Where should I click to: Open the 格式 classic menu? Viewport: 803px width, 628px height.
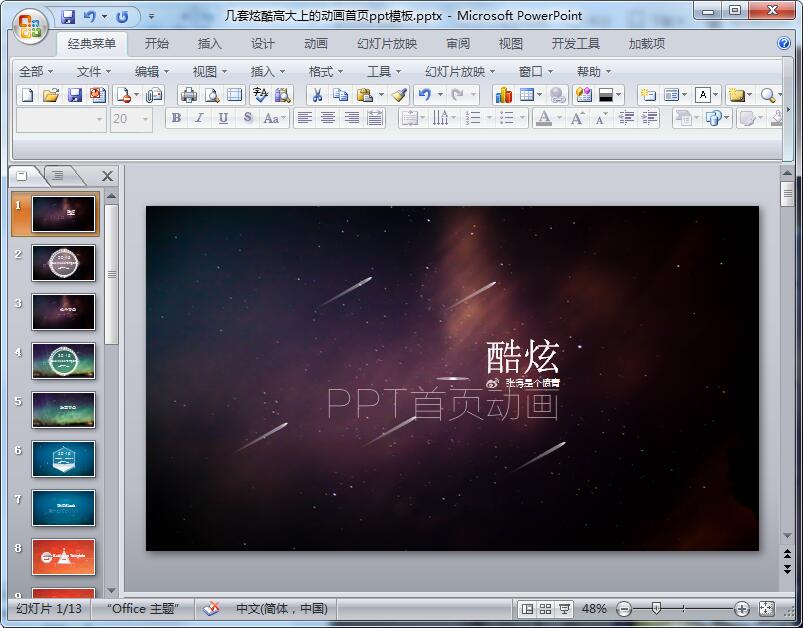[326, 71]
